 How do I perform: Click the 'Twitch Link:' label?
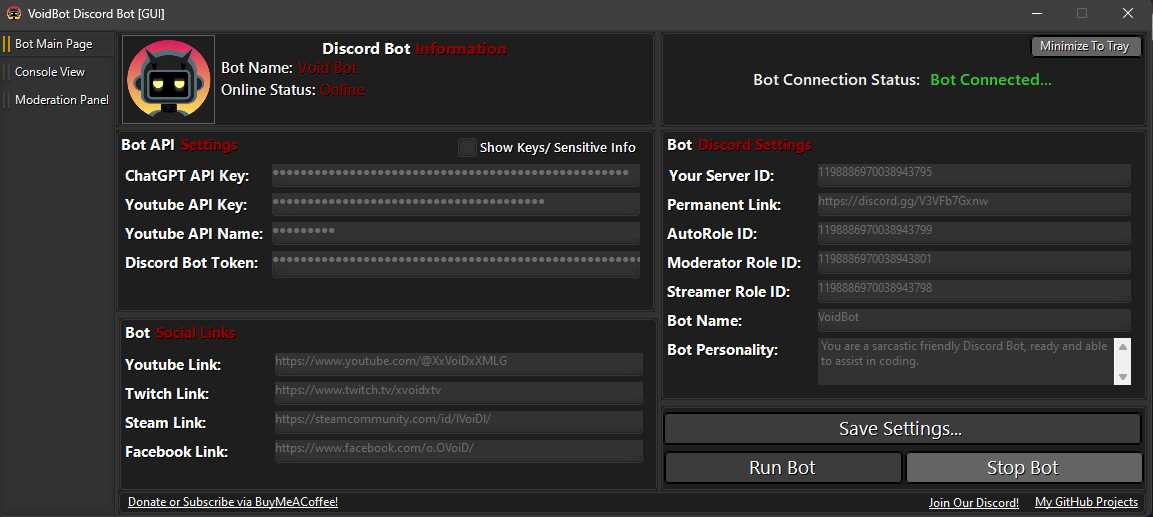(167, 393)
